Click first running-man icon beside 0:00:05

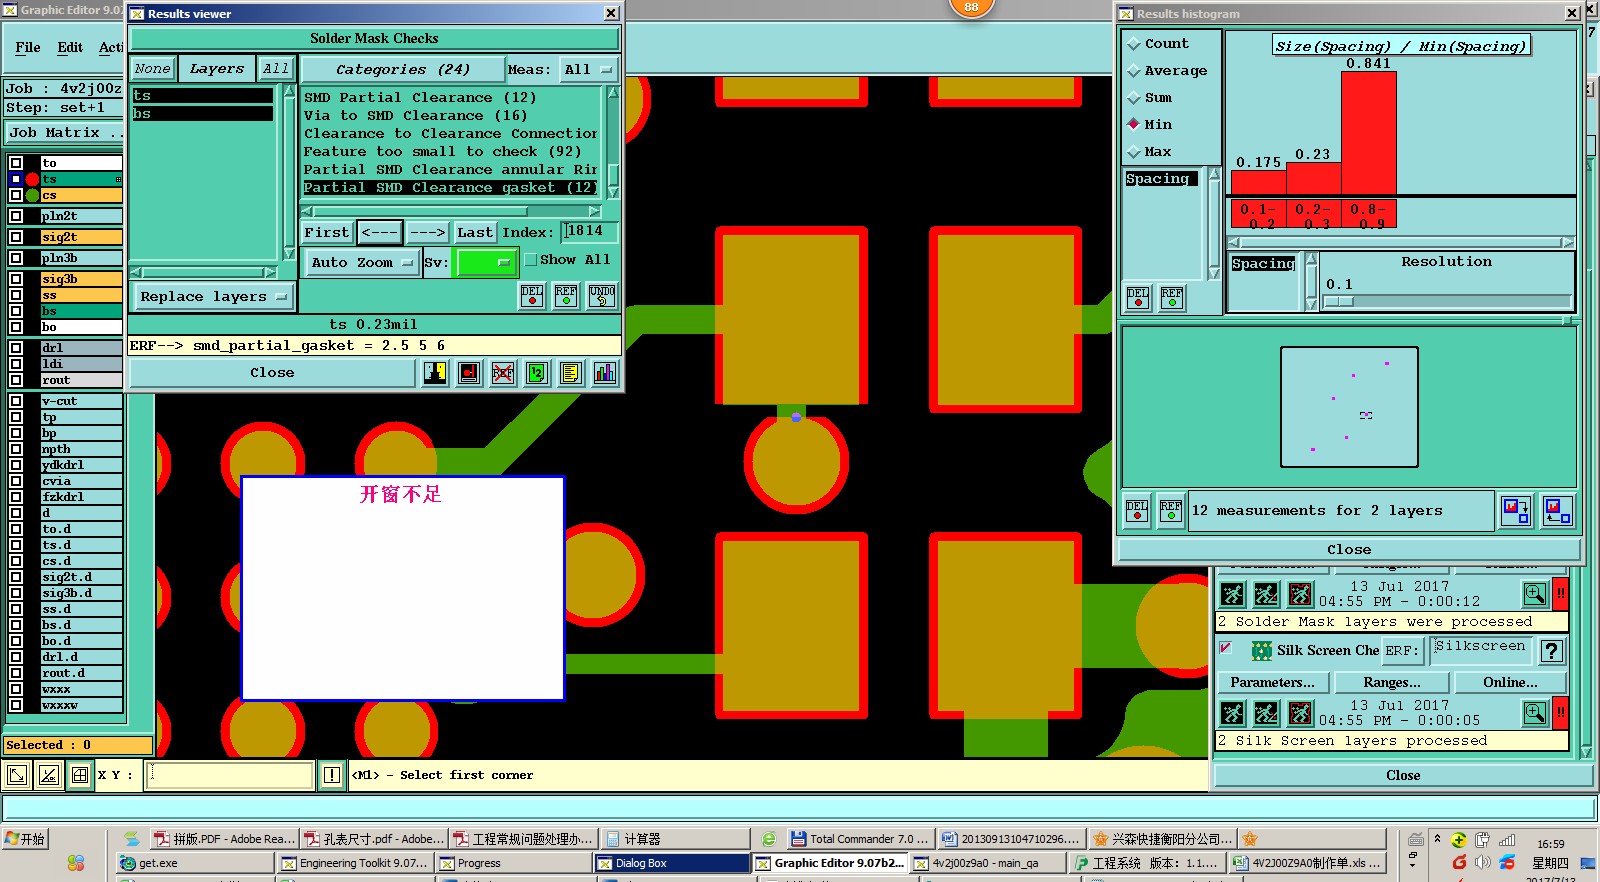point(1233,713)
